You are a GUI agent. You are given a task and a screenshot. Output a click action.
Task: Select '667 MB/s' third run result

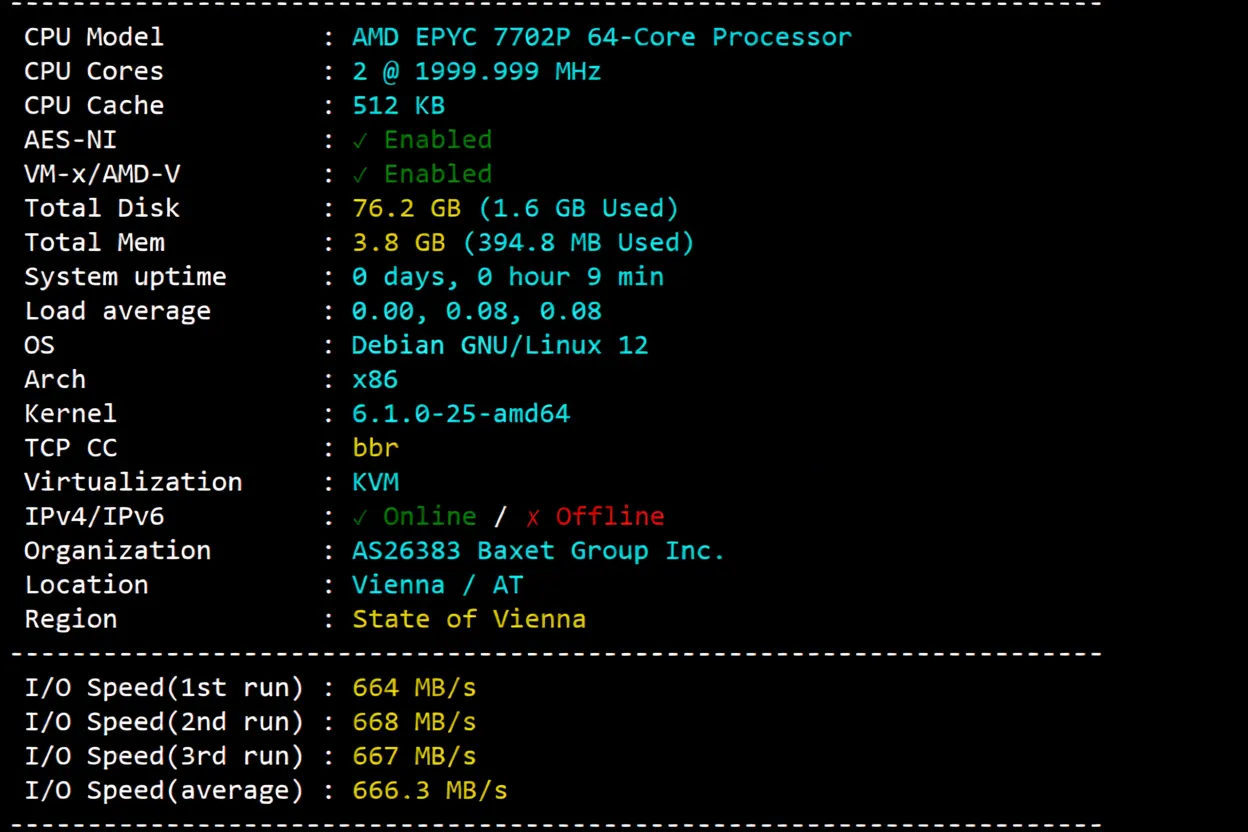click(x=414, y=756)
